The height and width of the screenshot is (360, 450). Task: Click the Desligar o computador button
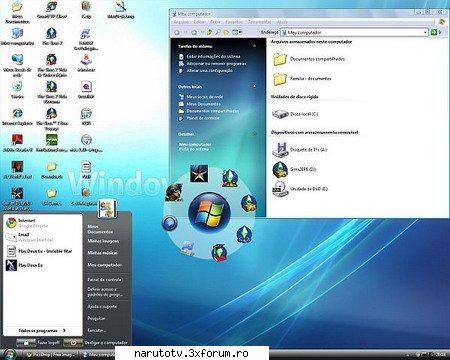point(96,342)
